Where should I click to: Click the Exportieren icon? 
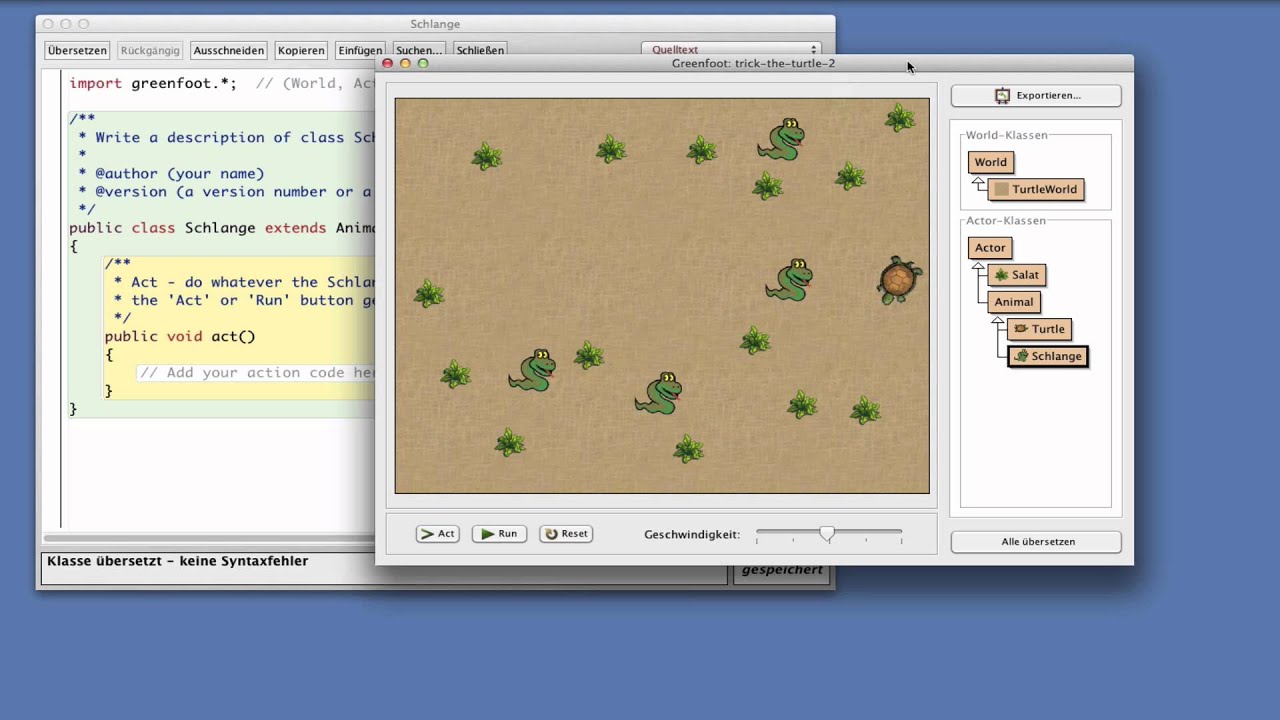(x=1002, y=95)
